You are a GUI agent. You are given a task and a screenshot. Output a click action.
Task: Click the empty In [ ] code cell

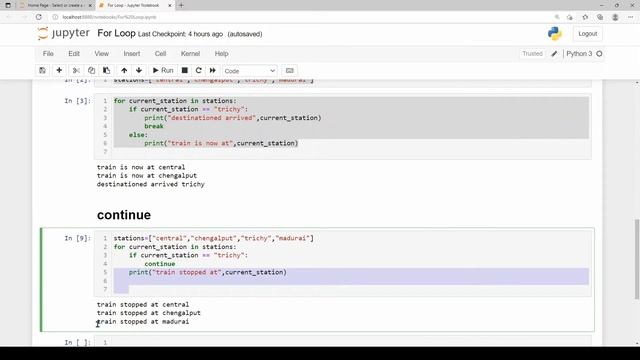[342, 342]
